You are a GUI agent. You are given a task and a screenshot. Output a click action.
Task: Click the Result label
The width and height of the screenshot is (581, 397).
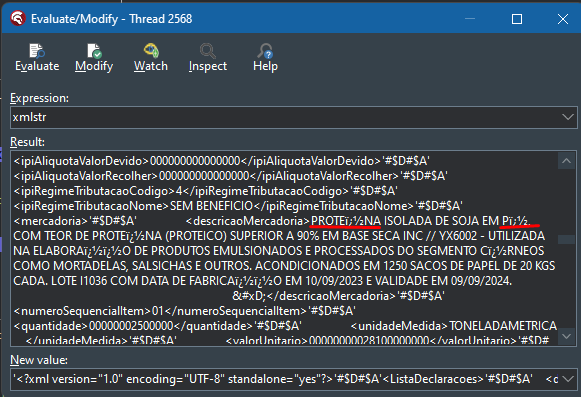pos(27,142)
